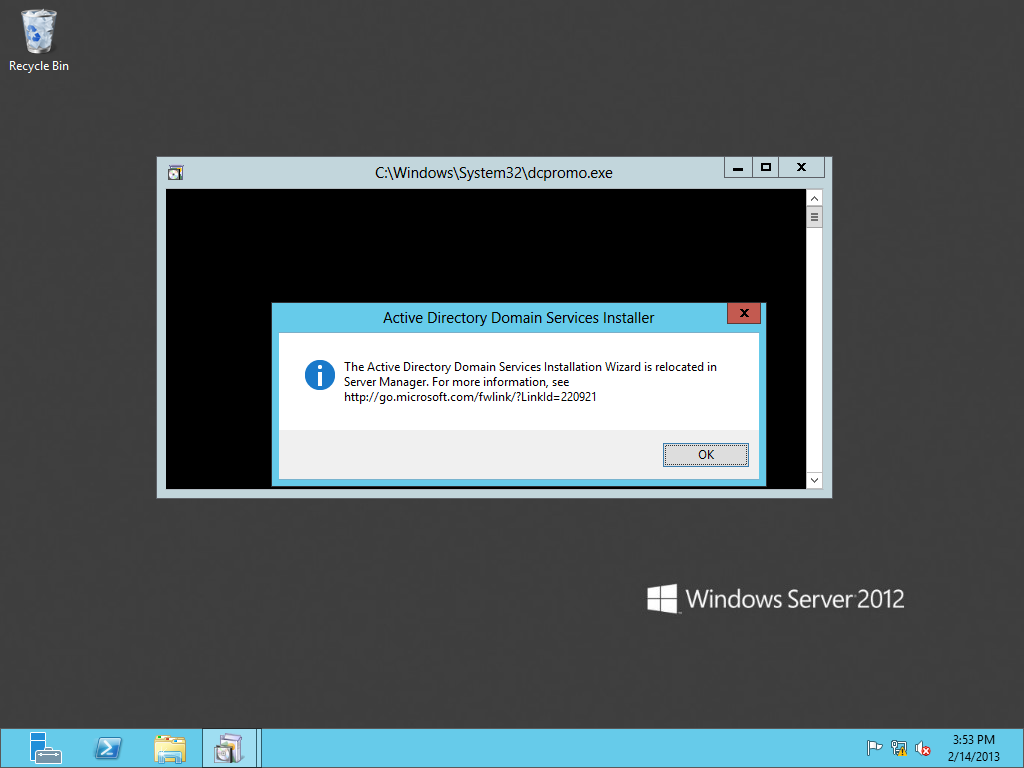Minimize the dcpromo.exe window
The height and width of the screenshot is (768, 1024).
tap(738, 168)
